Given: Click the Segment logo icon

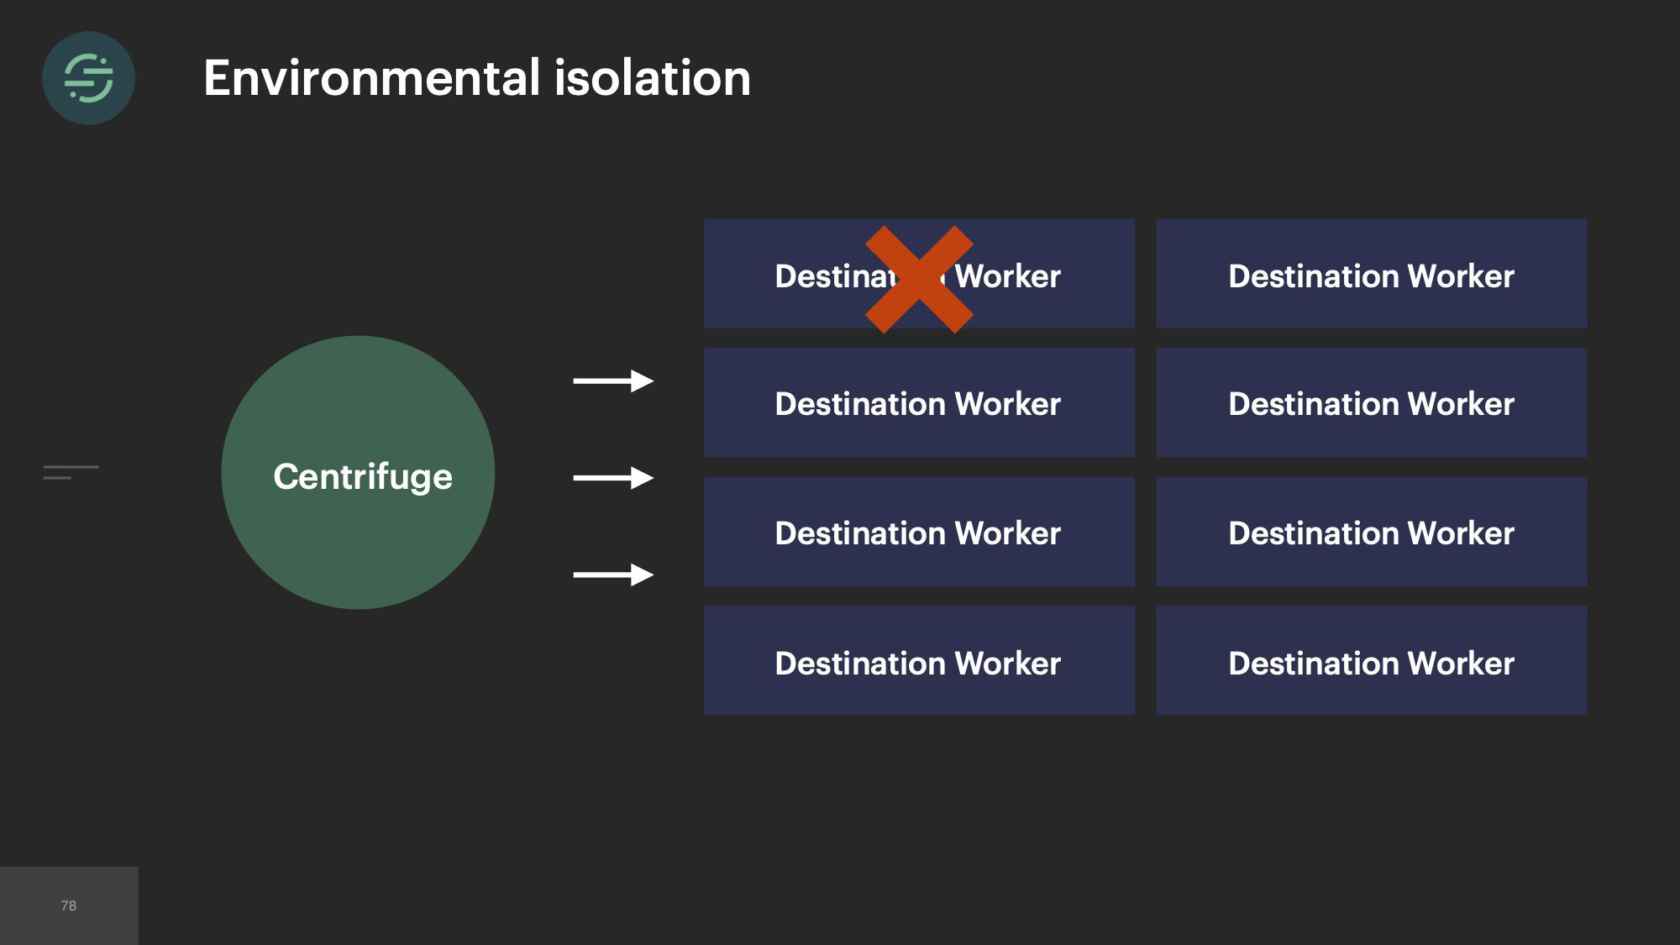Looking at the screenshot, I should [88, 78].
